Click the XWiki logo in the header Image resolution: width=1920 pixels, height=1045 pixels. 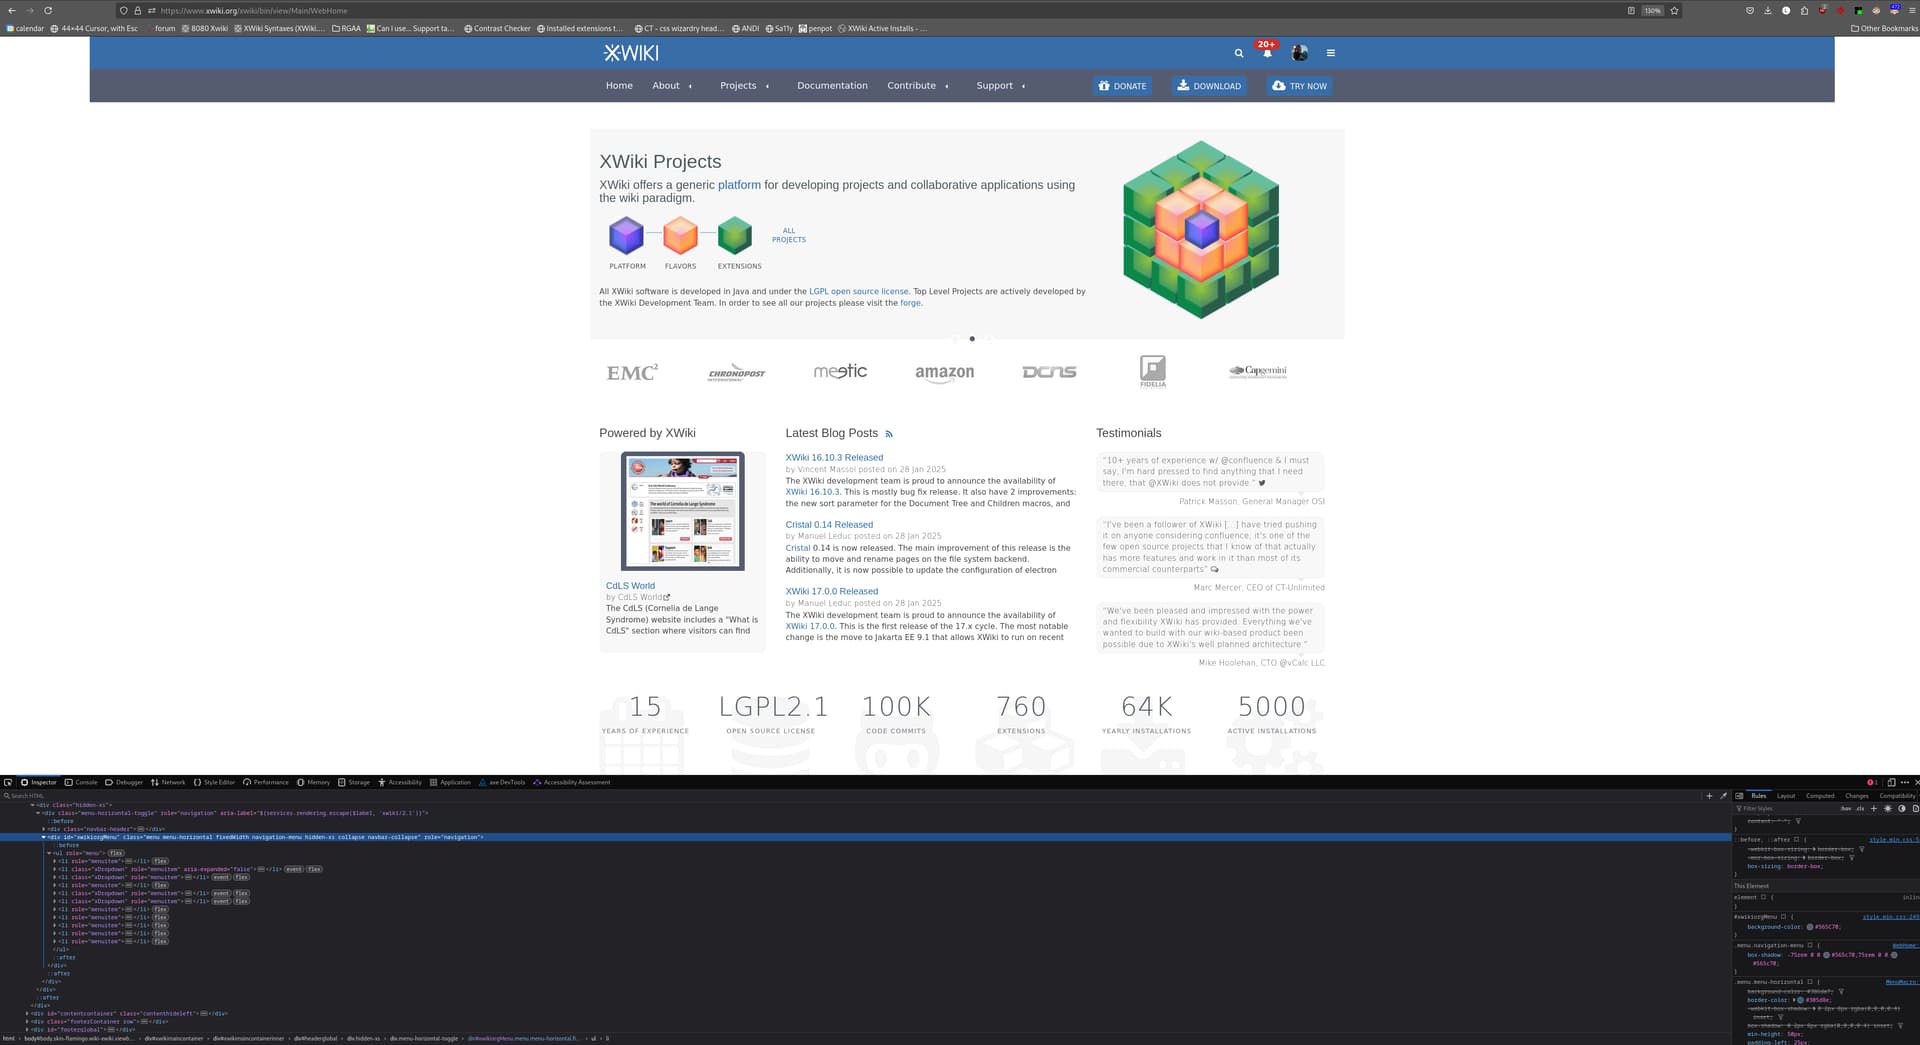631,53
